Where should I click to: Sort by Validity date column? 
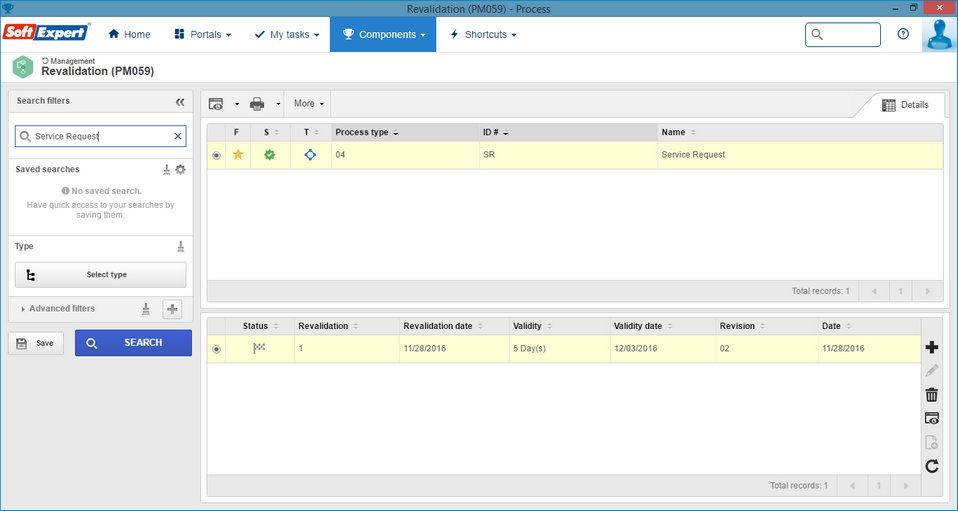tap(663, 326)
